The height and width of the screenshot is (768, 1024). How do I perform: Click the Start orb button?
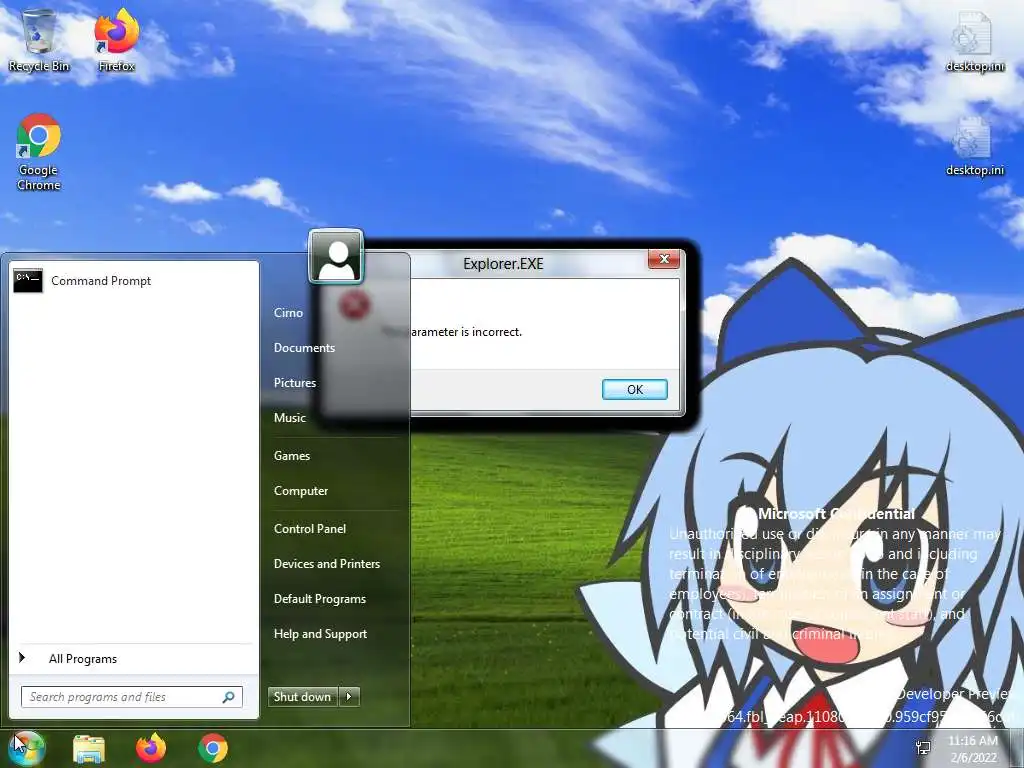point(25,748)
